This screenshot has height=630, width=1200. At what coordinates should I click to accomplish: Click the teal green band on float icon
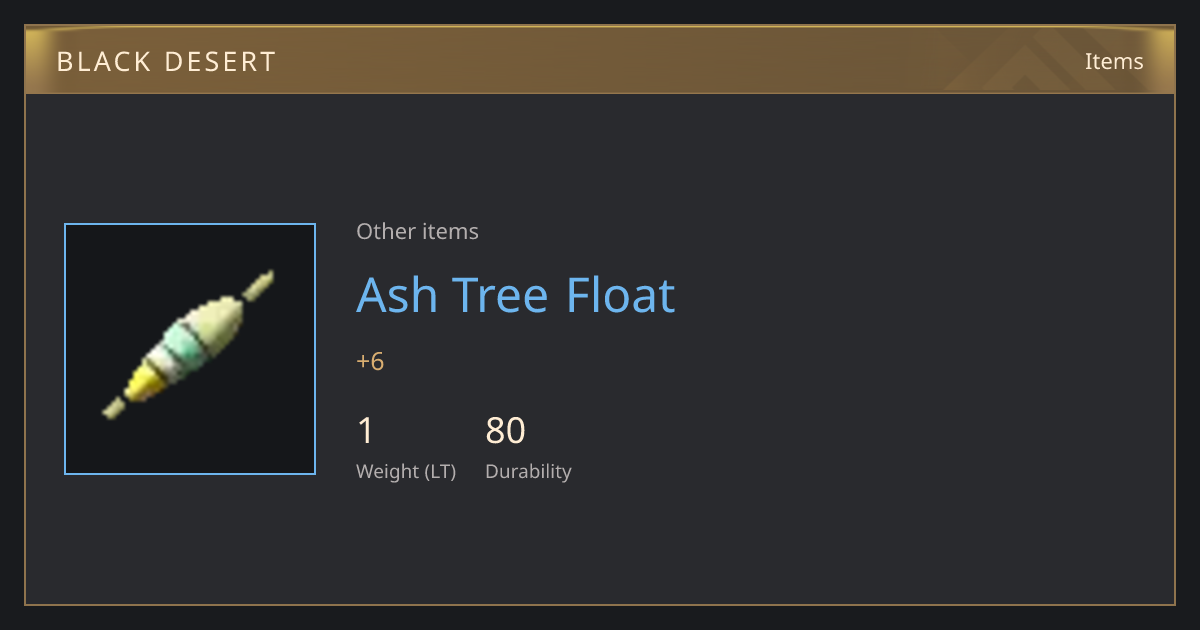point(183,339)
